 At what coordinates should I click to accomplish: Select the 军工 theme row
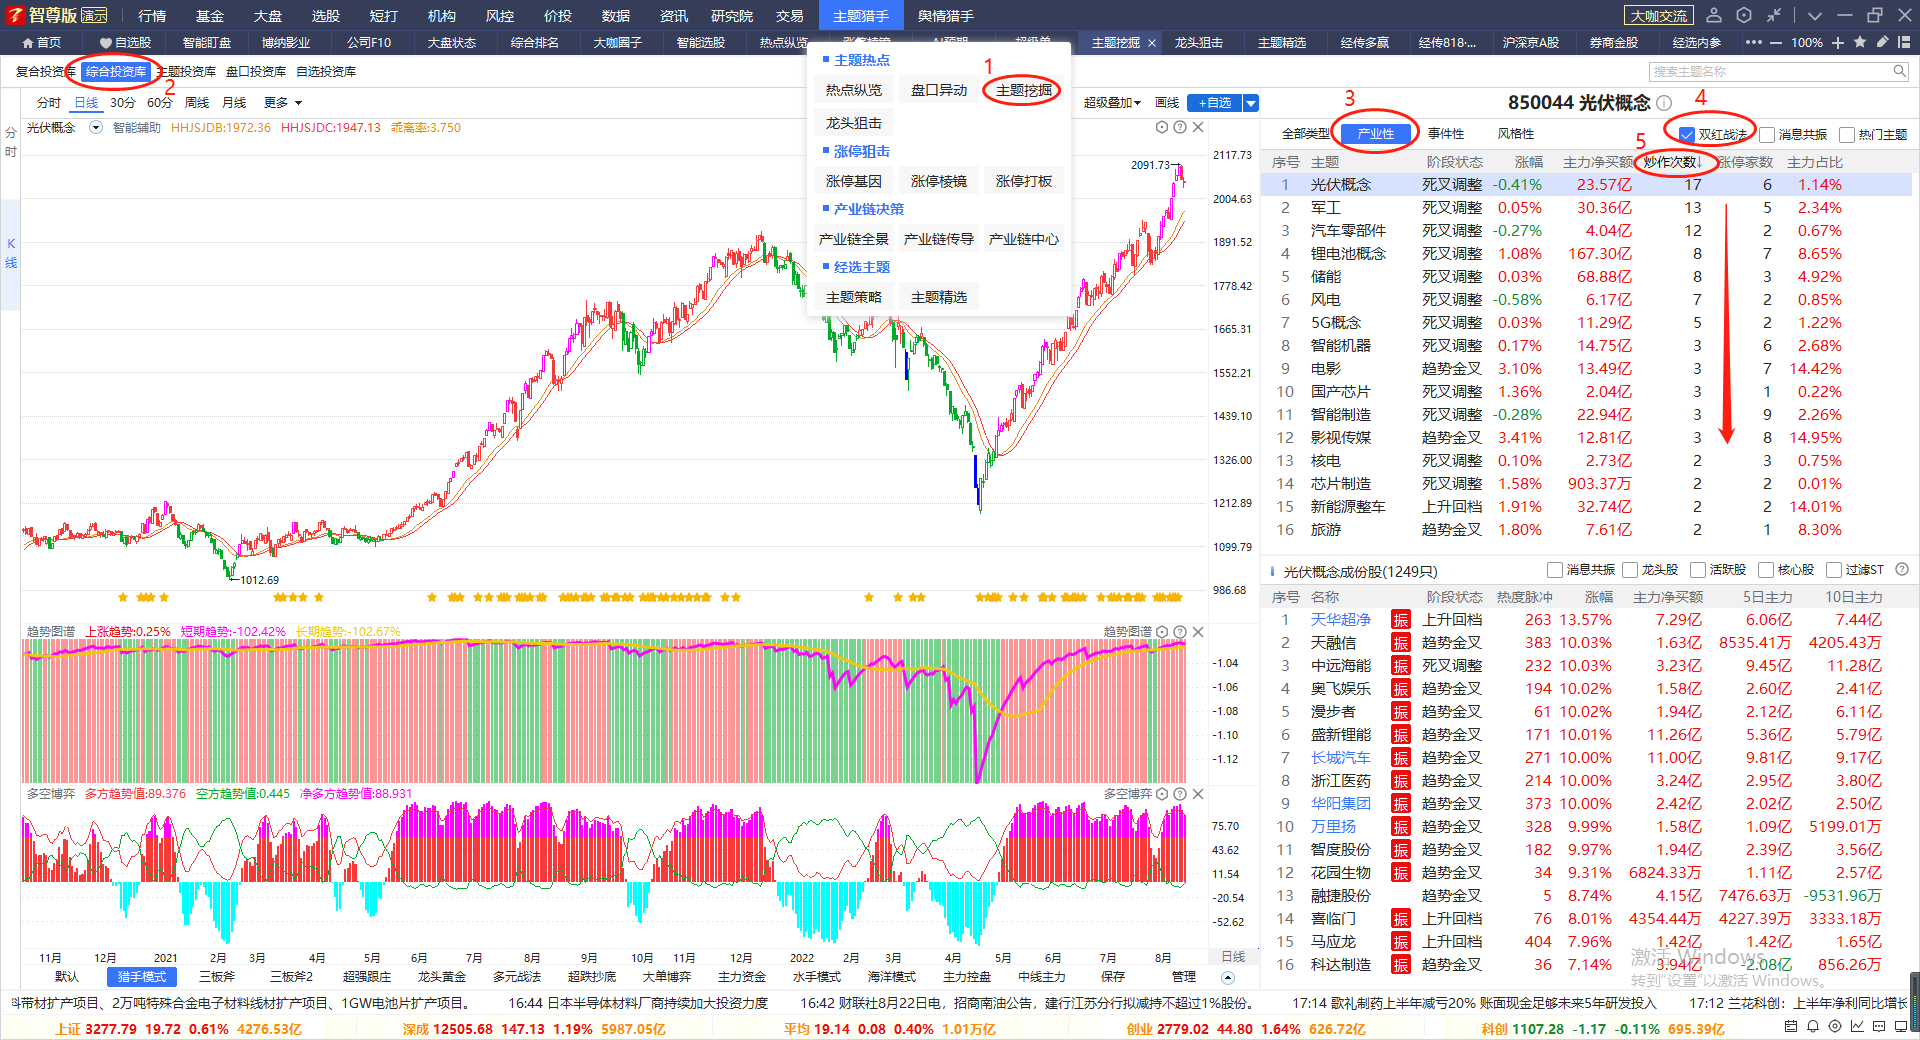click(x=1587, y=208)
